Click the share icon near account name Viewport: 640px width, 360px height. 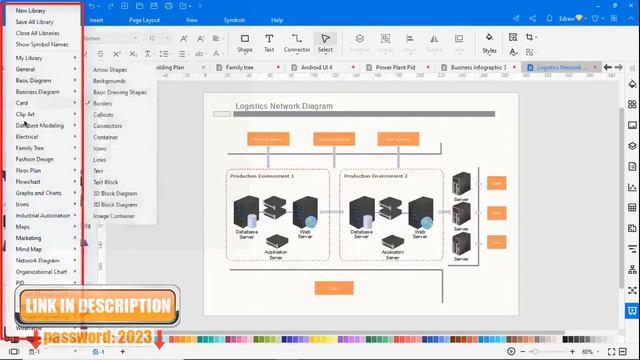pyautogui.click(x=532, y=18)
